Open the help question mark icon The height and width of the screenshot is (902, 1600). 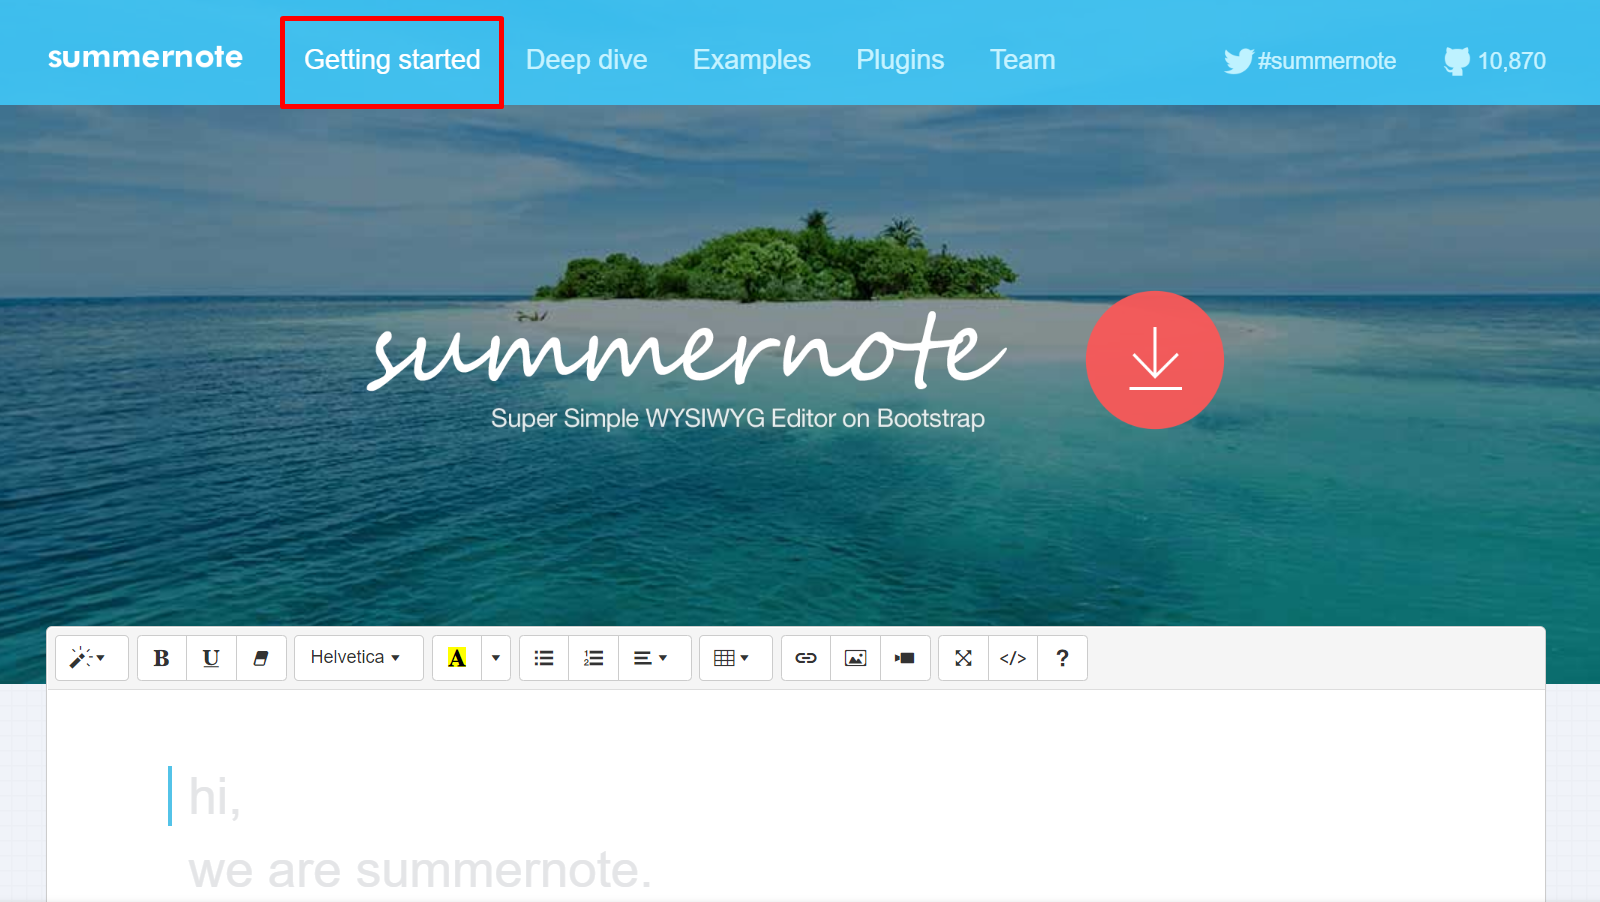pos(1062,658)
